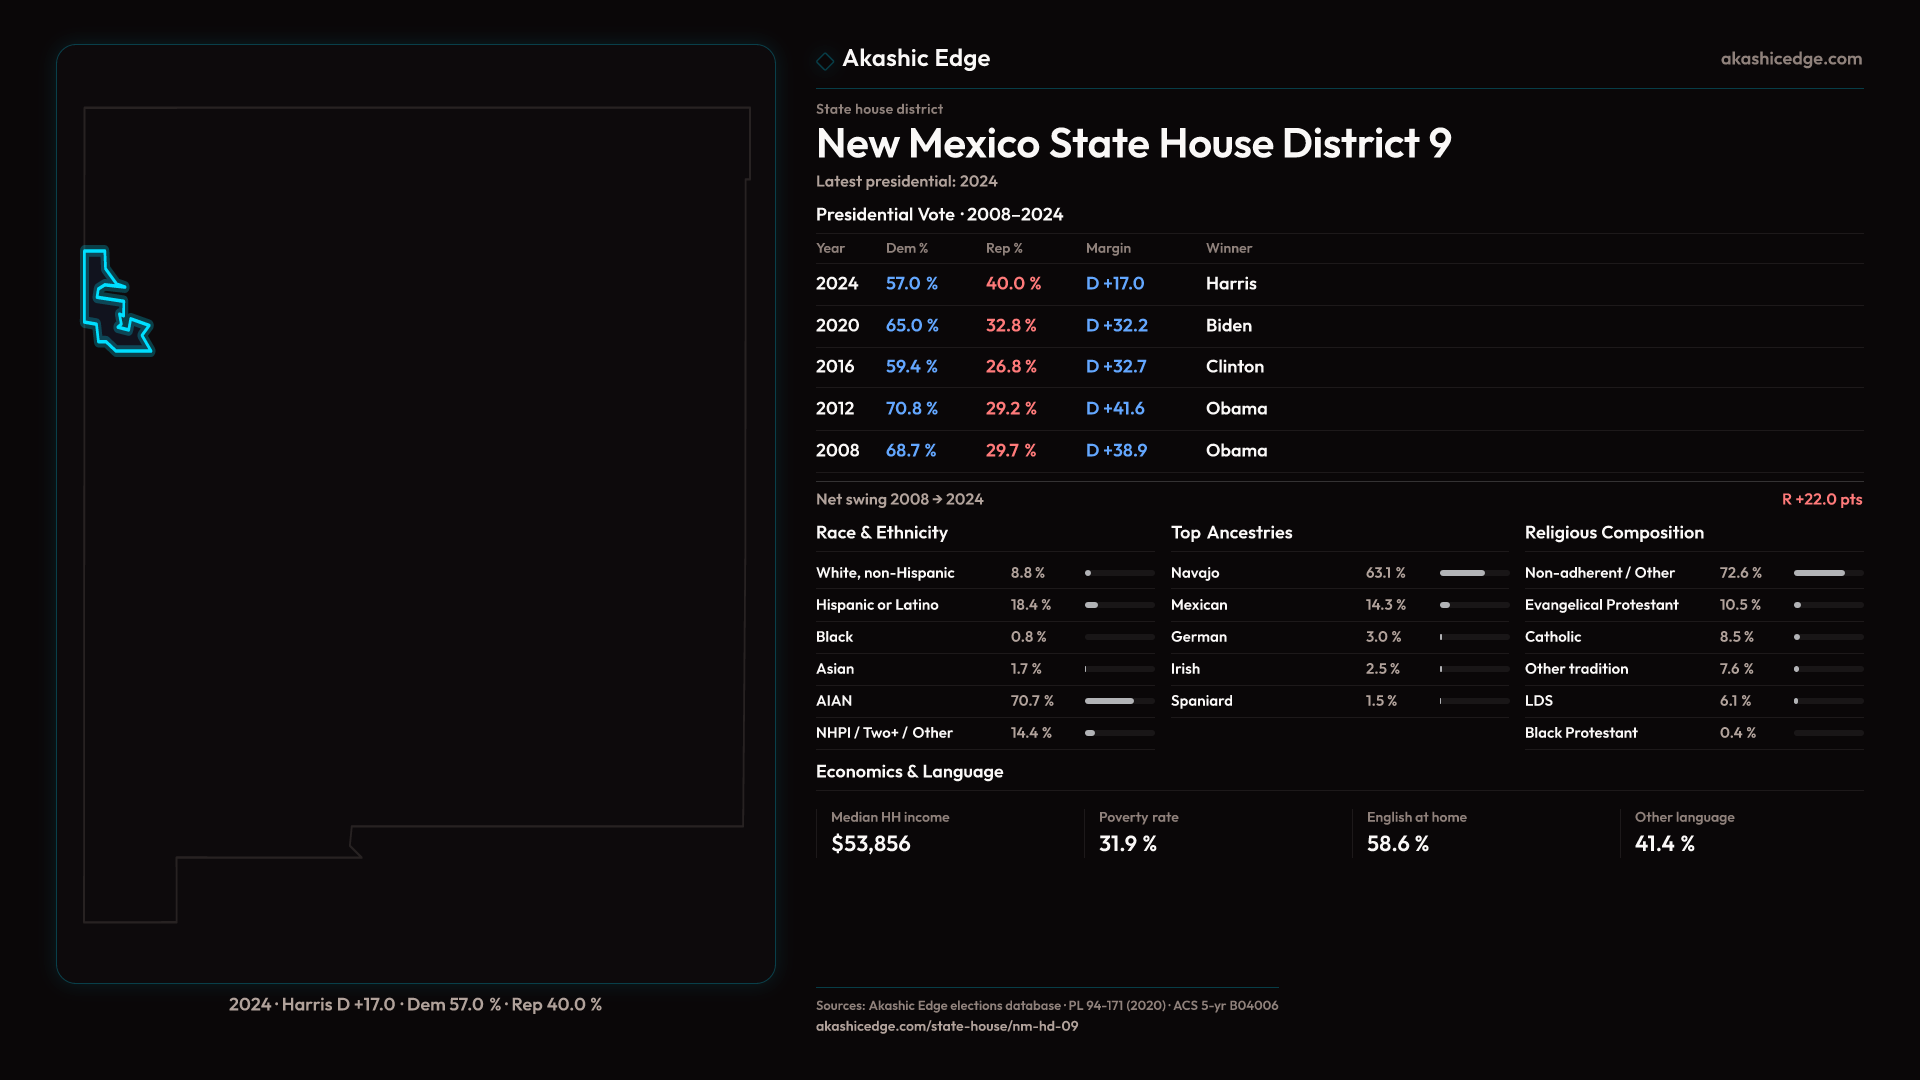The width and height of the screenshot is (1920, 1080).
Task: Click the Non-adherent / Other religion bar
Action: [x=1827, y=573]
